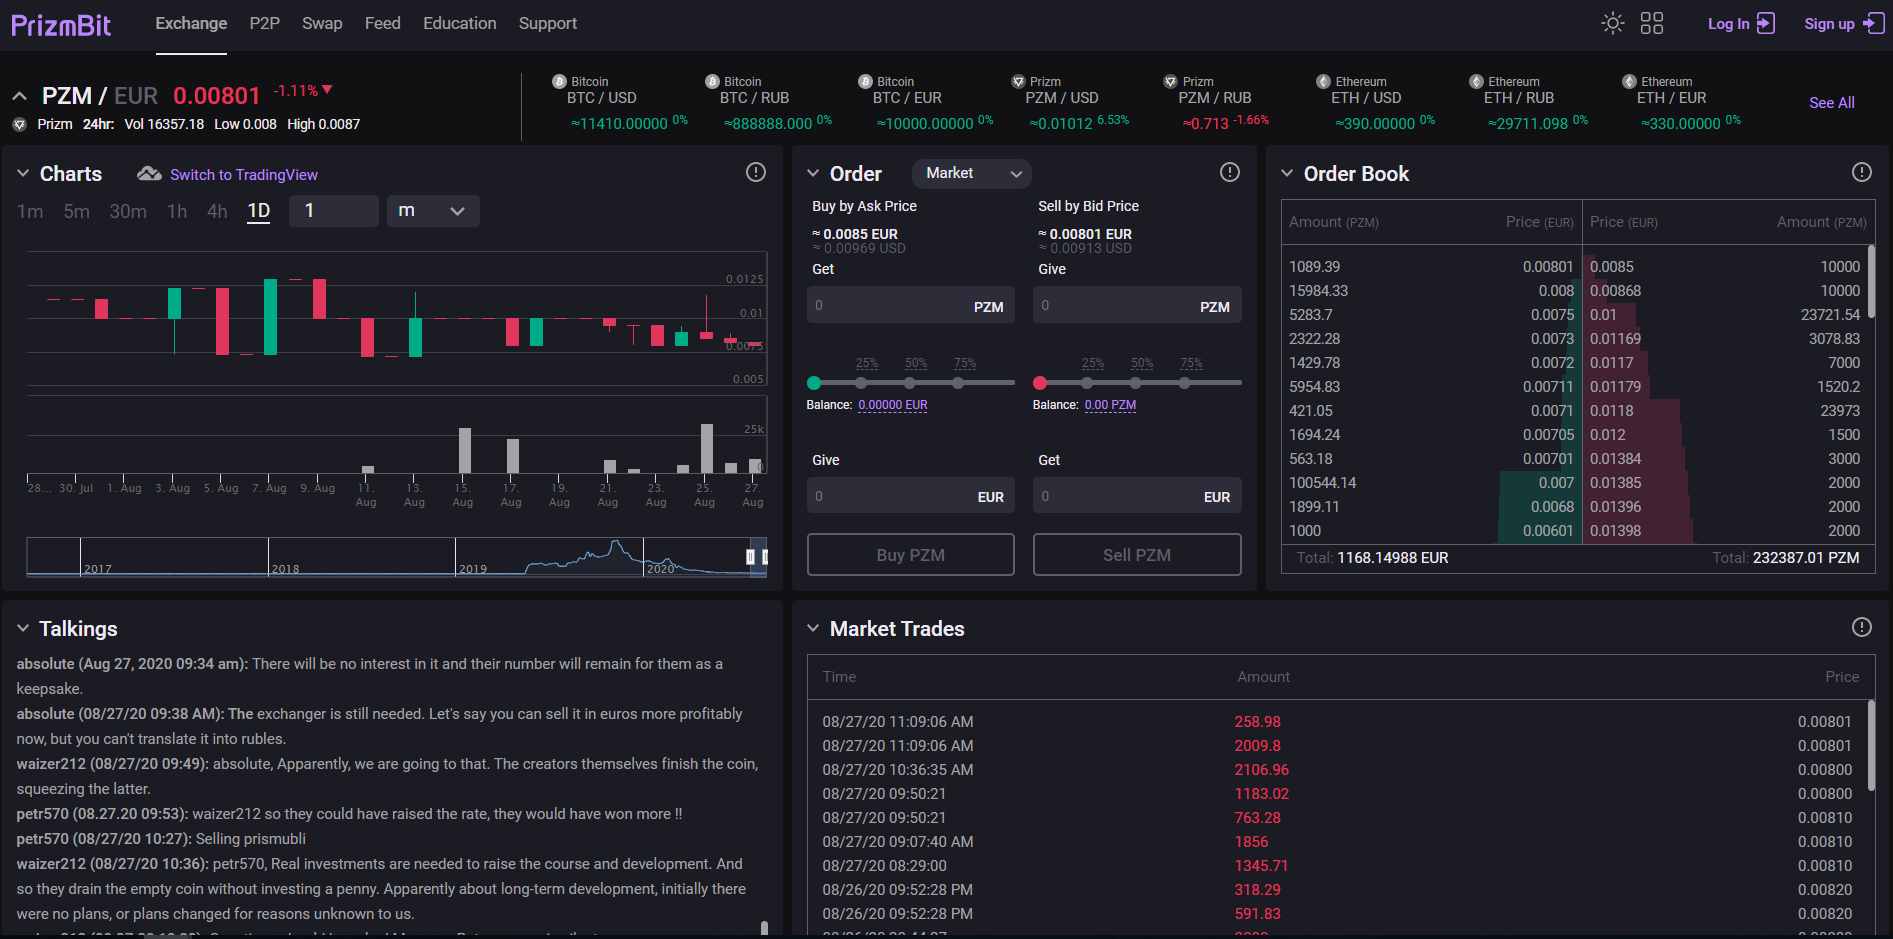This screenshot has width=1893, height=939.
Task: Open the Education menu item
Action: click(460, 23)
